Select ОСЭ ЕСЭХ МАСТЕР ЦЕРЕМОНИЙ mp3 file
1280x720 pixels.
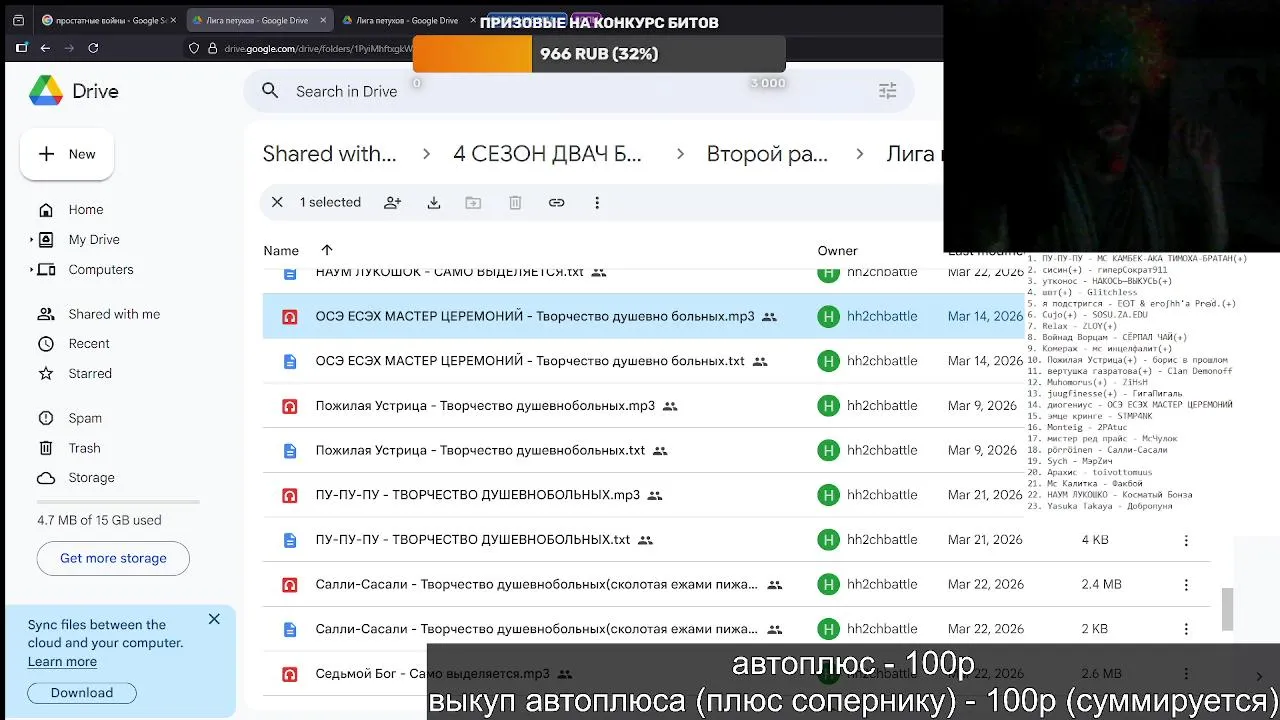tap(535, 317)
